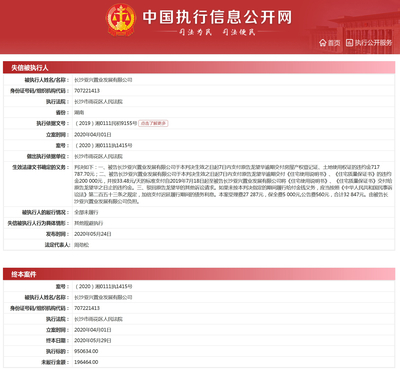Select ID code 707221413 in 终本案件 section
Screen dimensions: 400x372
tap(87, 308)
